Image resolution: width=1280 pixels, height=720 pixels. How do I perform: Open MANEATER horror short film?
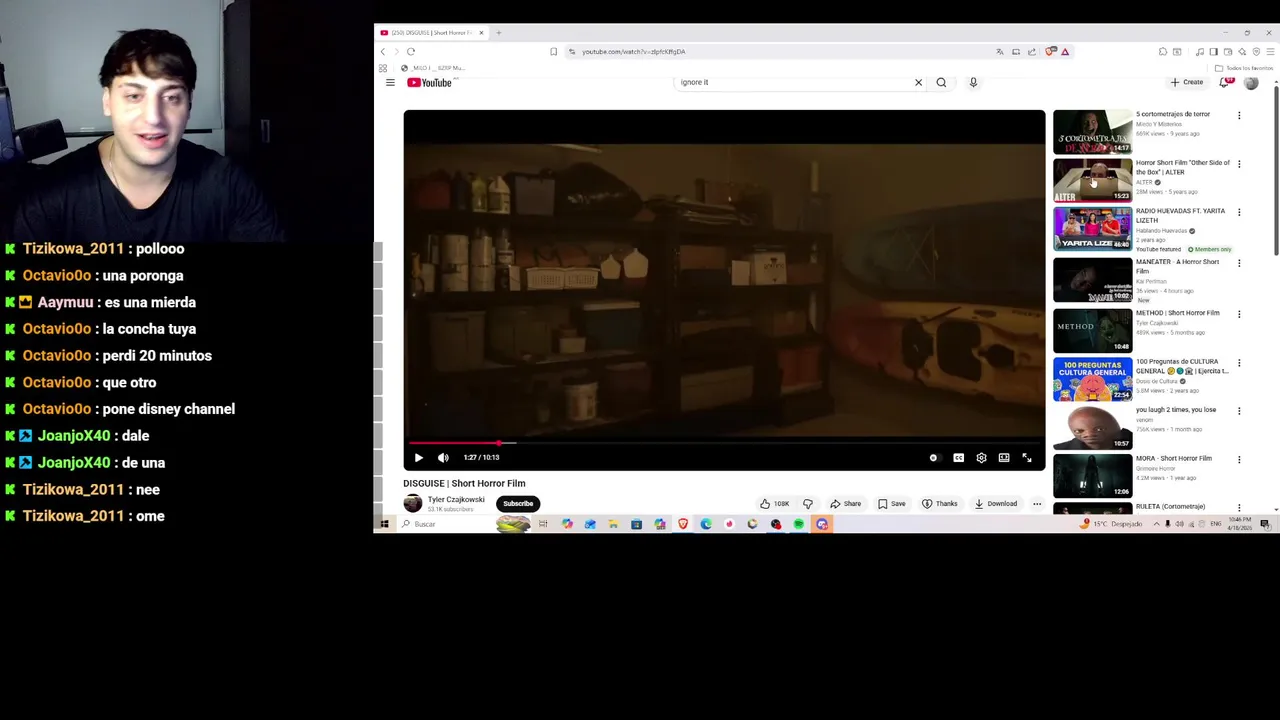tap(1092, 280)
